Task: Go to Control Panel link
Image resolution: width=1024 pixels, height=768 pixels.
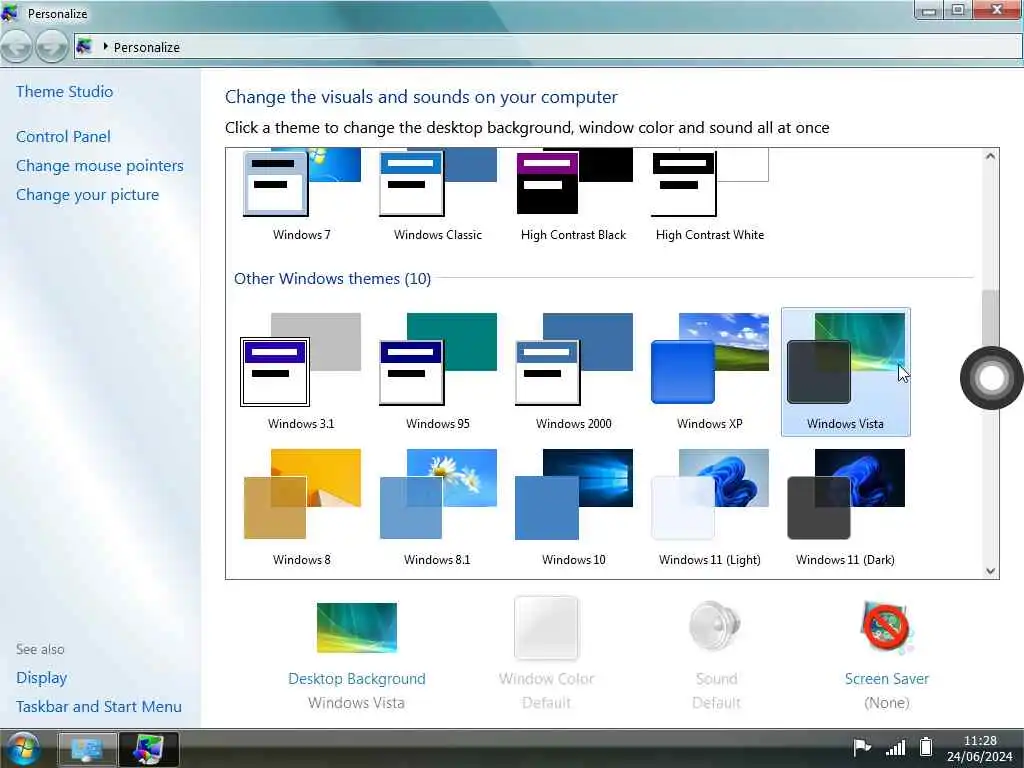Action: [63, 136]
